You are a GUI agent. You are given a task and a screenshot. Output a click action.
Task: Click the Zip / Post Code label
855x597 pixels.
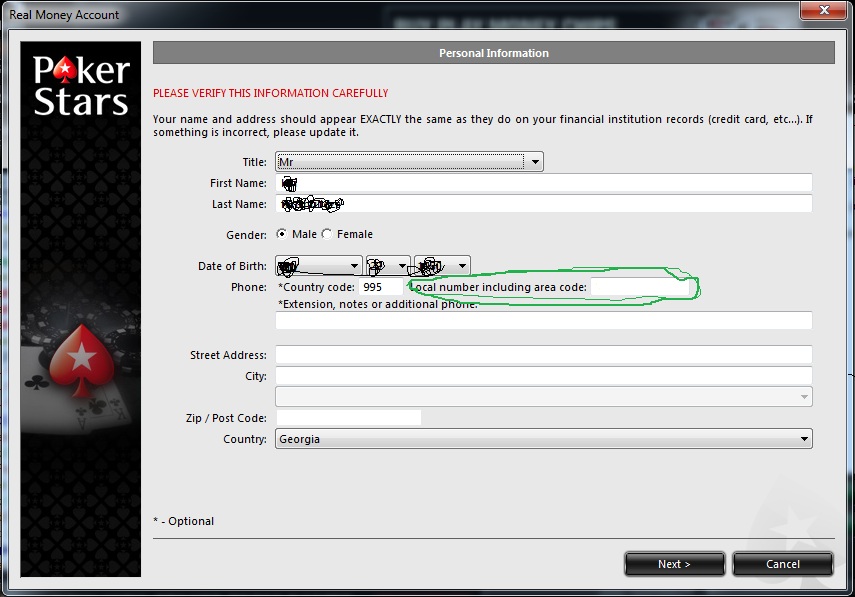(226, 418)
